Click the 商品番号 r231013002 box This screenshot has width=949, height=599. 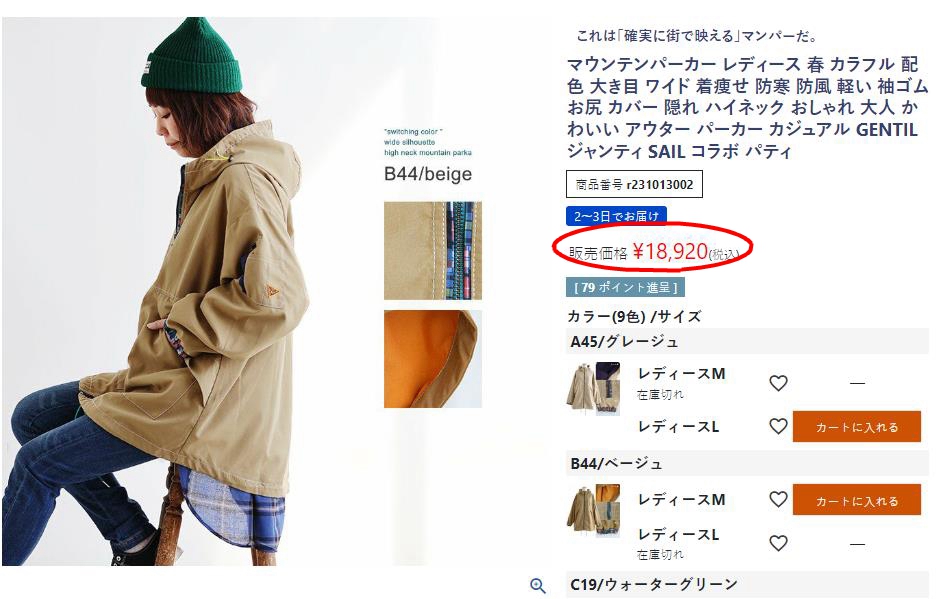[634, 185]
